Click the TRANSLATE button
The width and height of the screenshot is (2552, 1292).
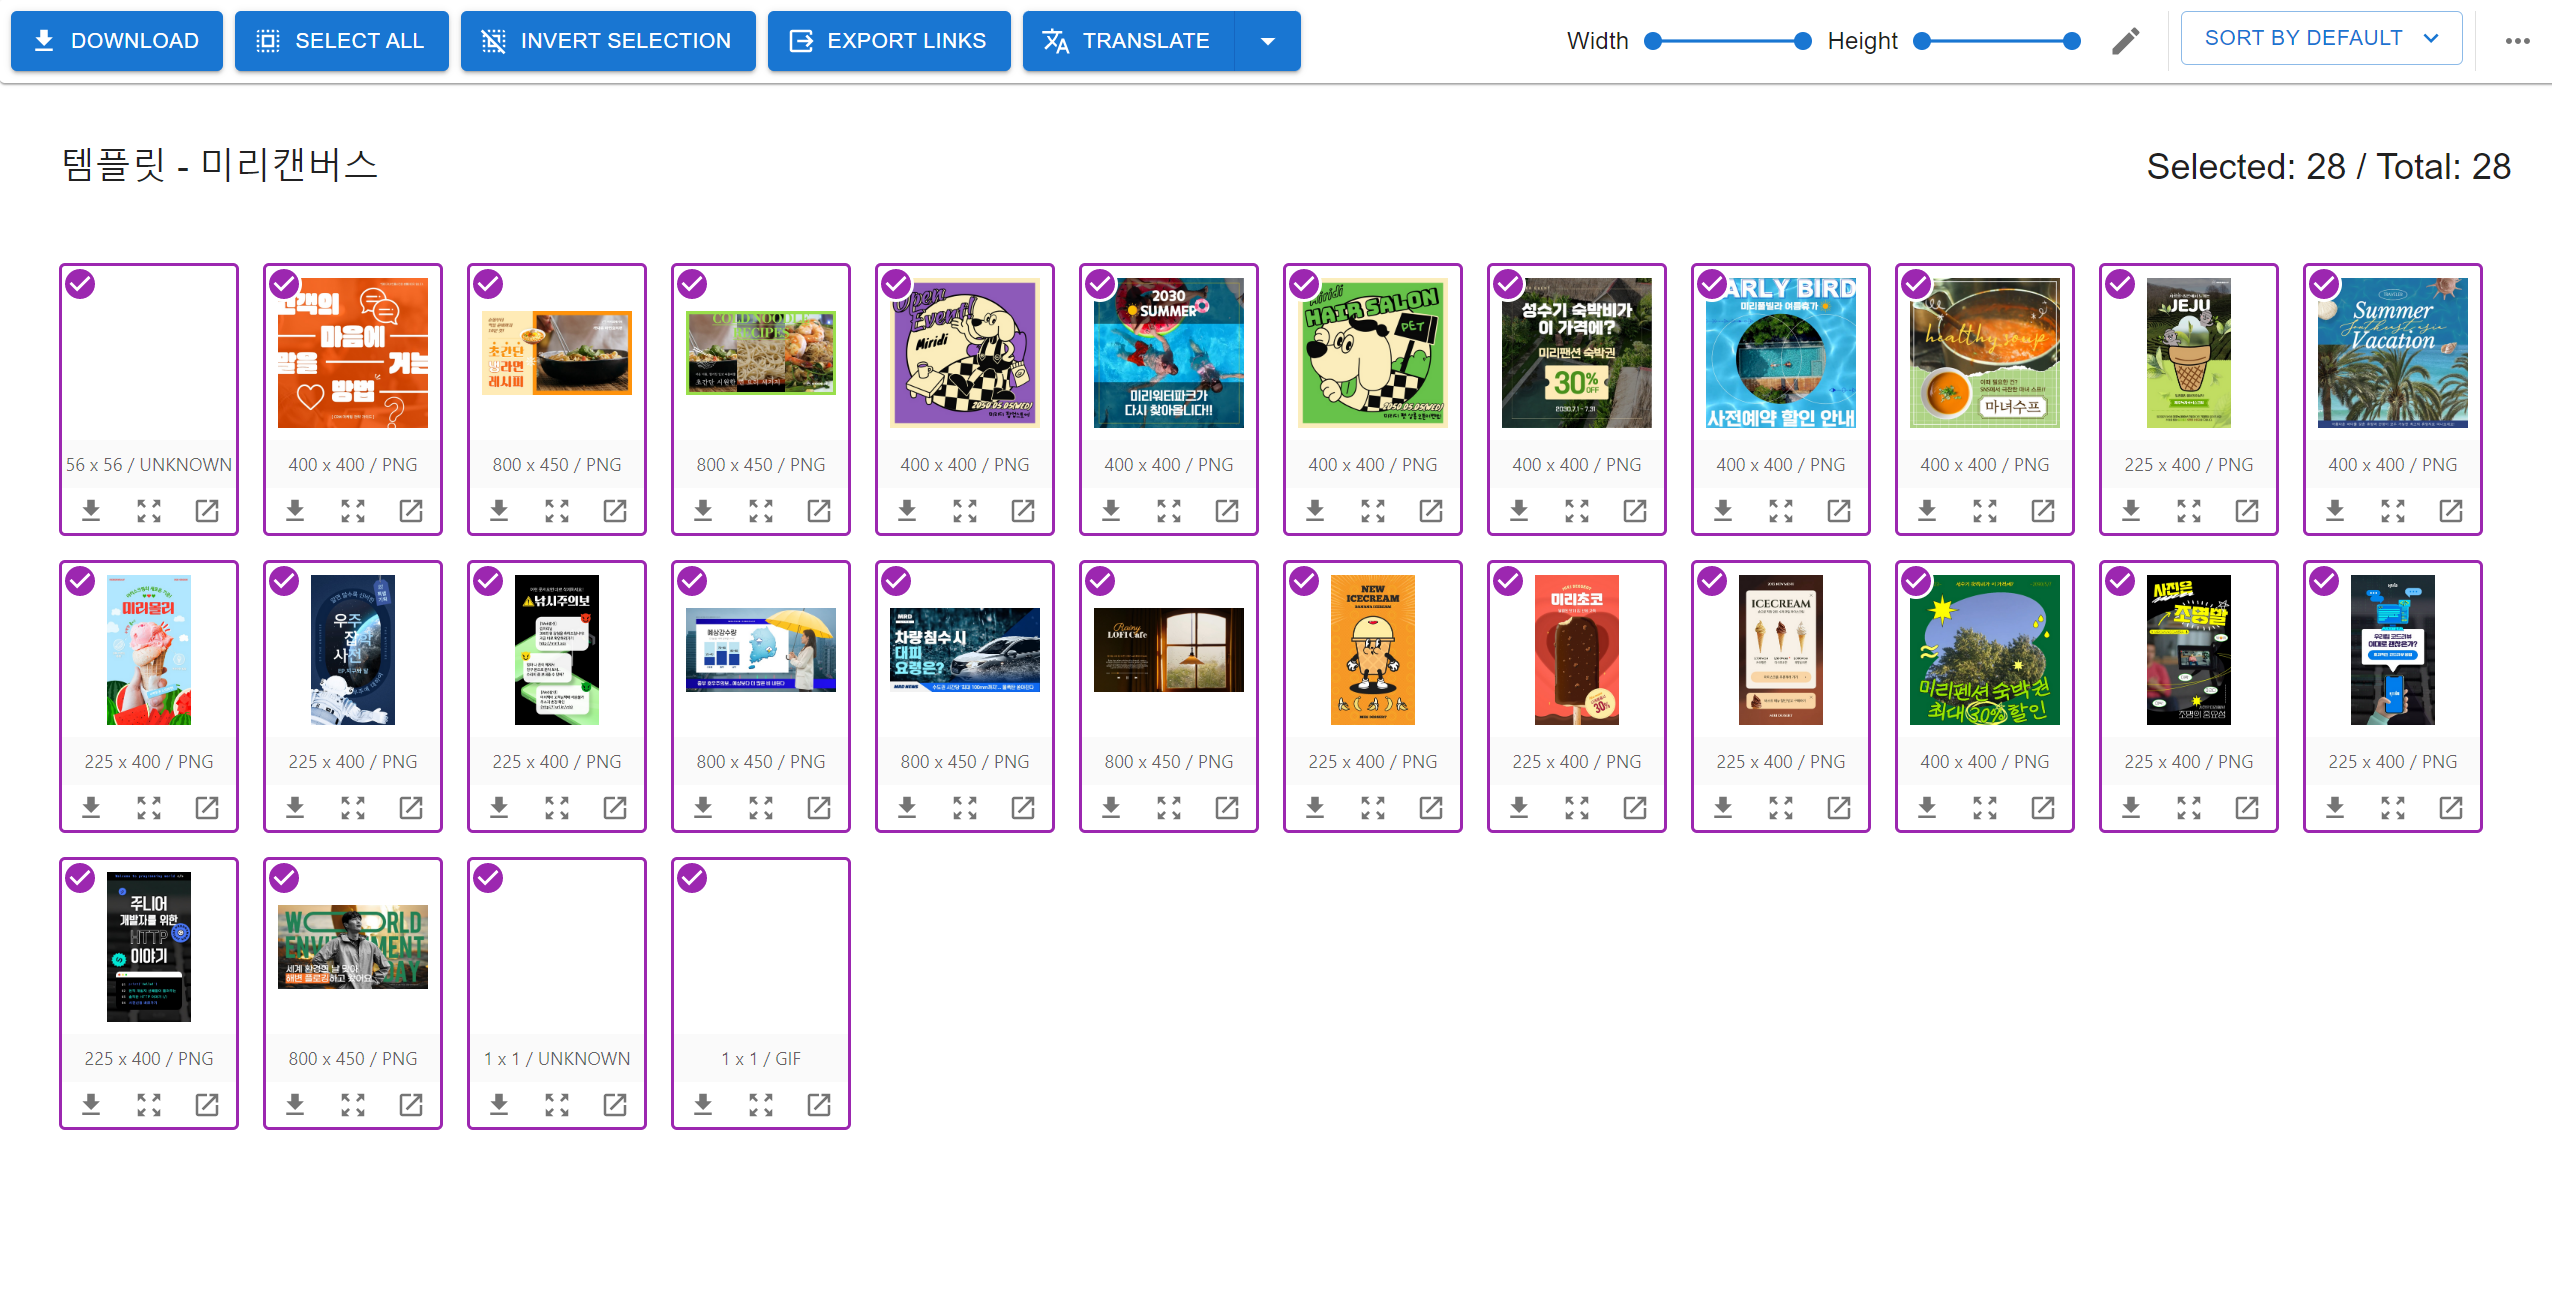pos(1128,41)
